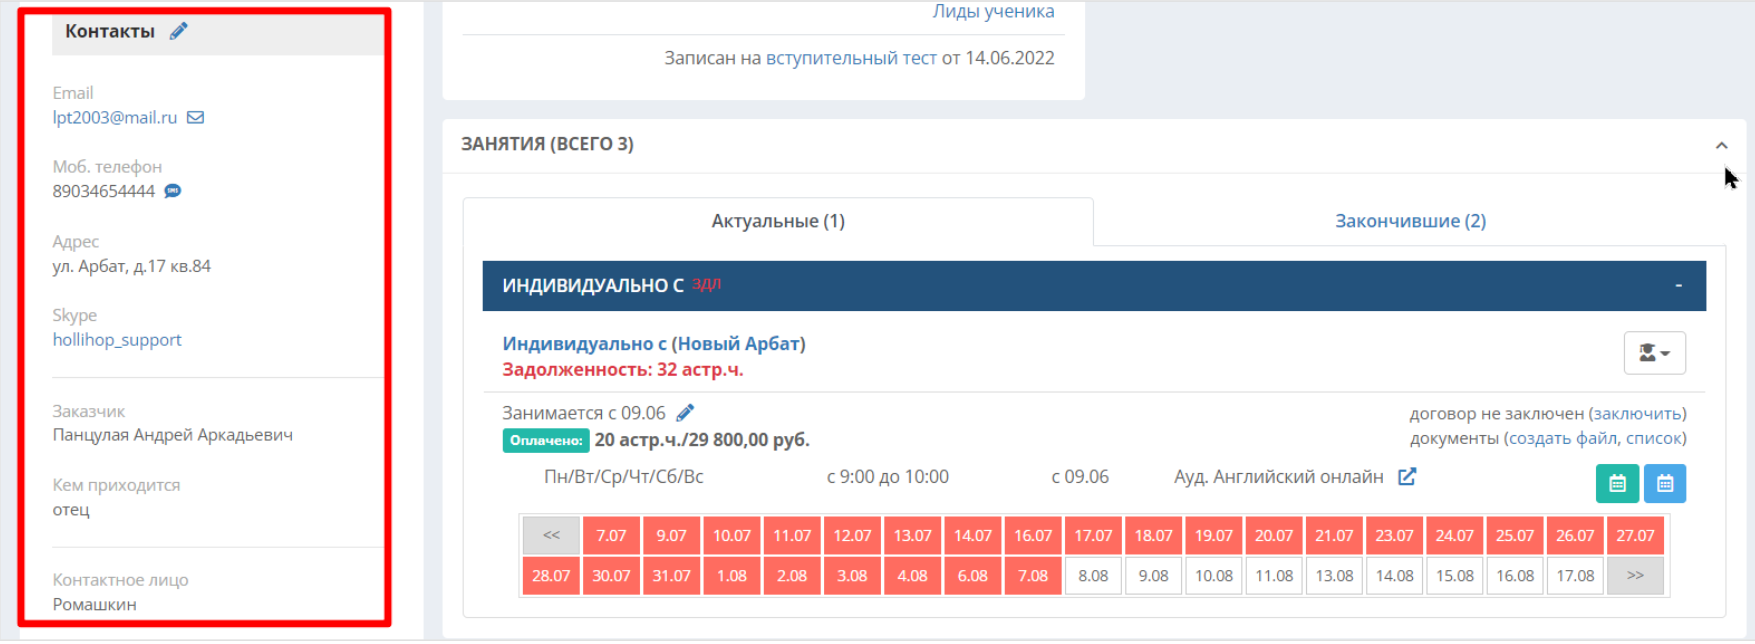Open the Лиды ученика link
The image size is (1755, 644).
pyautogui.click(x=993, y=11)
